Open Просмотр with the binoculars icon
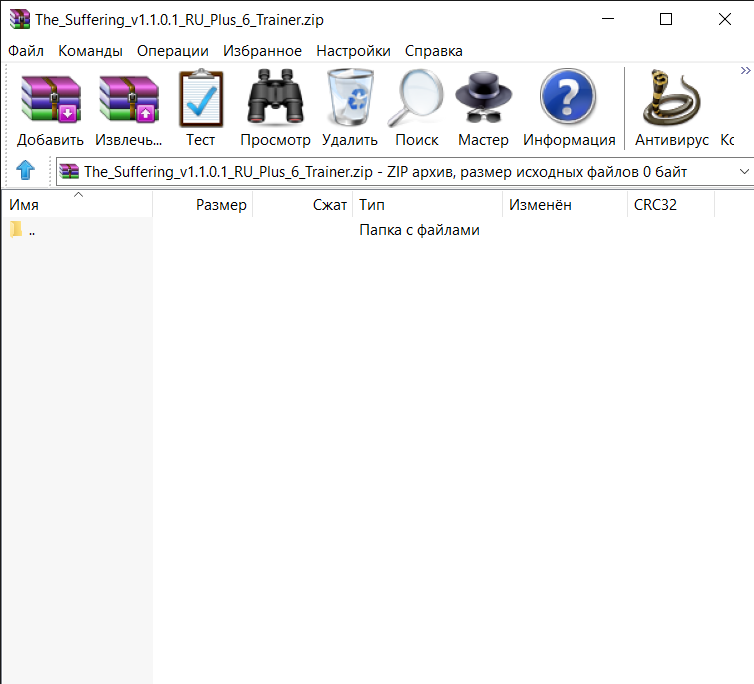 tap(275, 96)
